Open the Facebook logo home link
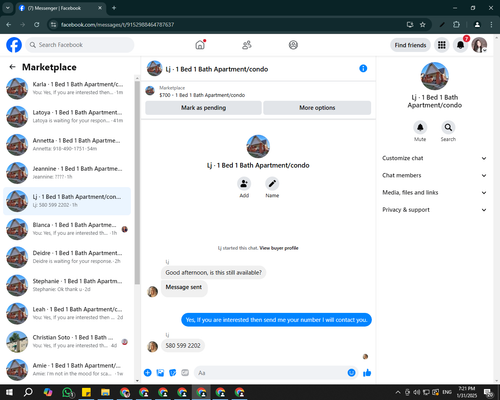Screen dimensions: 500x400 click(x=14, y=45)
